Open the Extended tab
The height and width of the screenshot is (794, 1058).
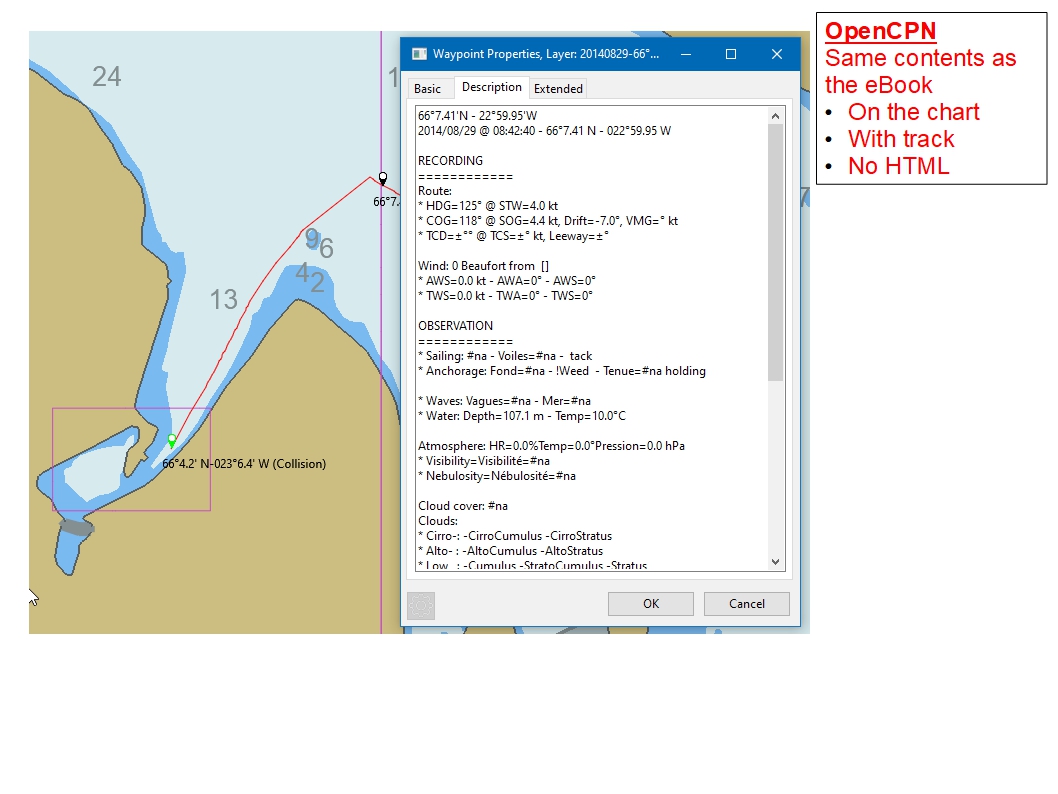[x=558, y=89]
